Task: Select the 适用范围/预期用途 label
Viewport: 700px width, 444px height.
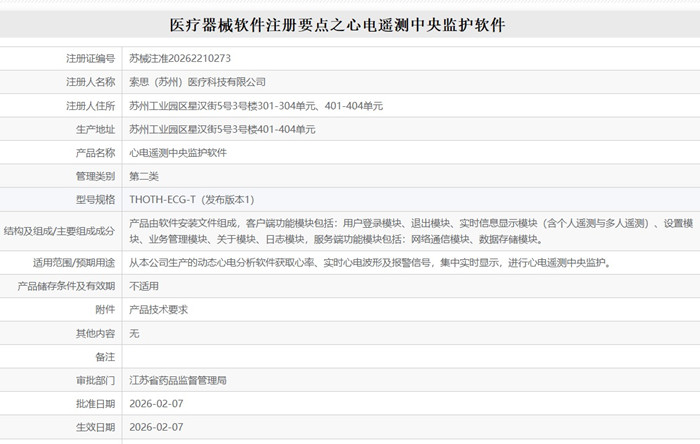Action: (74, 263)
